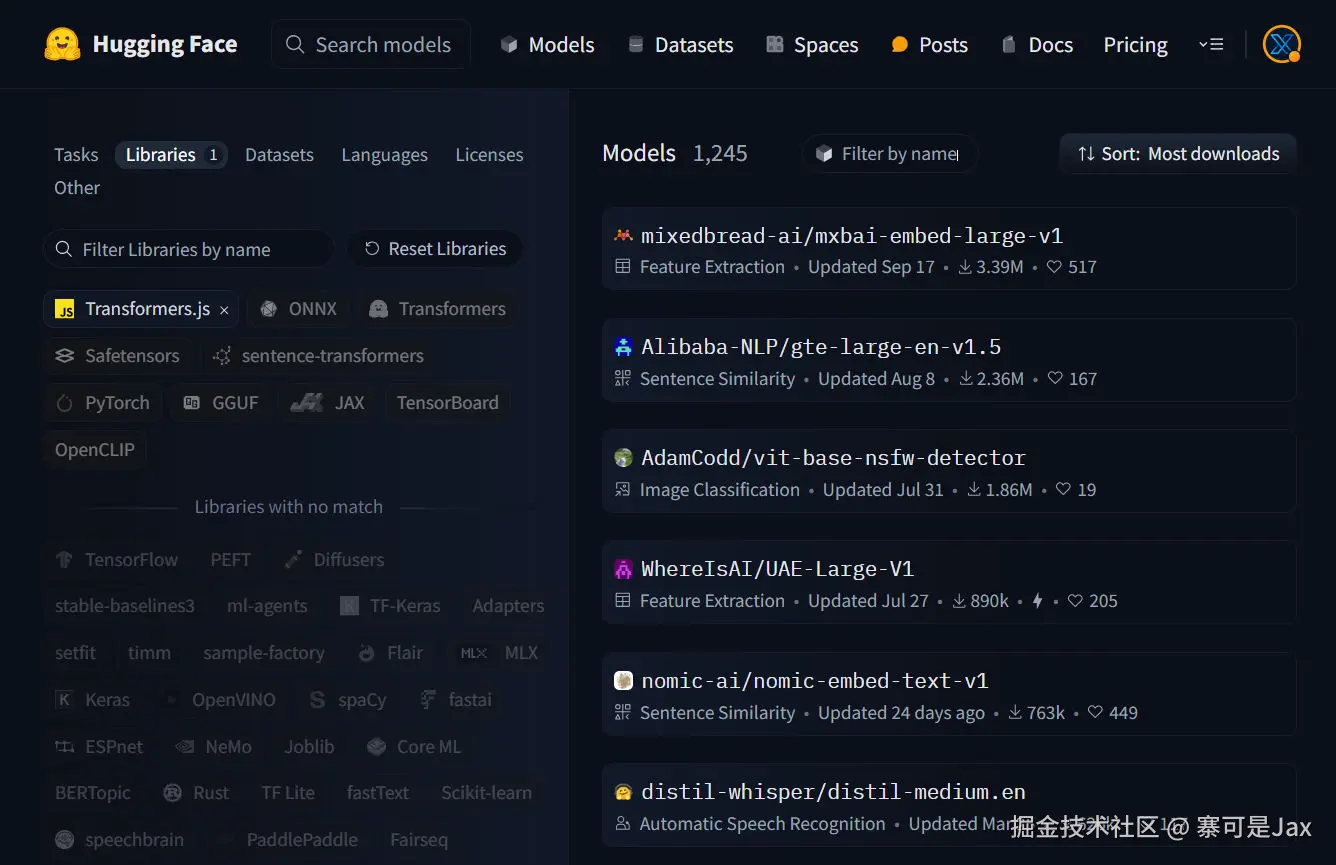Click the disabled spaCy library tag

pyautogui.click(x=347, y=700)
